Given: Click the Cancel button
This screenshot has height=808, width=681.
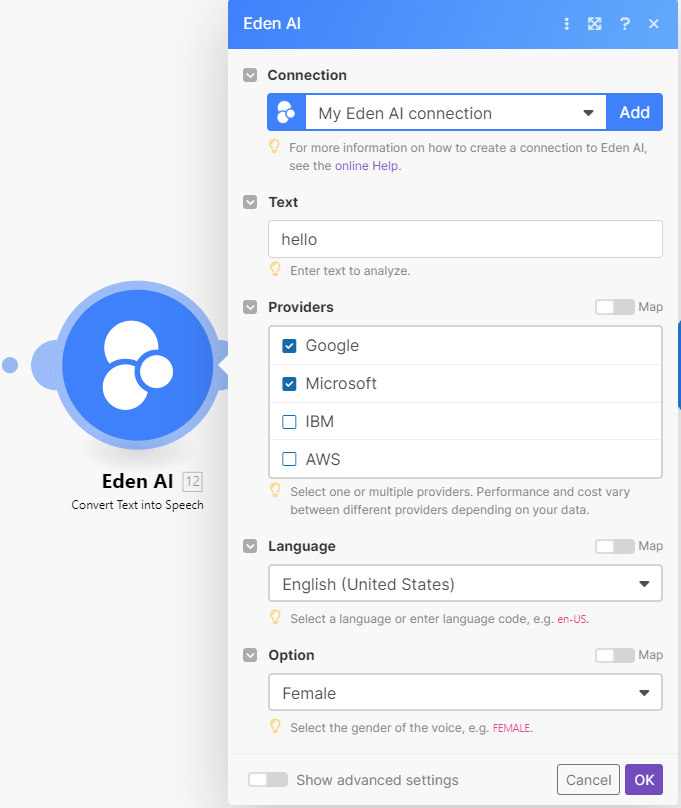Looking at the screenshot, I should [x=588, y=780].
